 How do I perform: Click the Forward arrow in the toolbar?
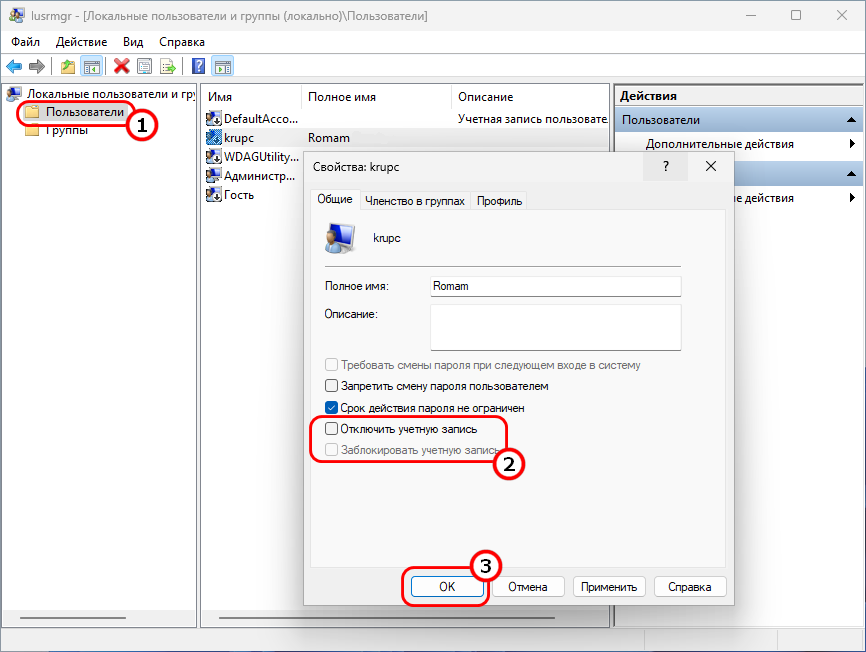36,67
